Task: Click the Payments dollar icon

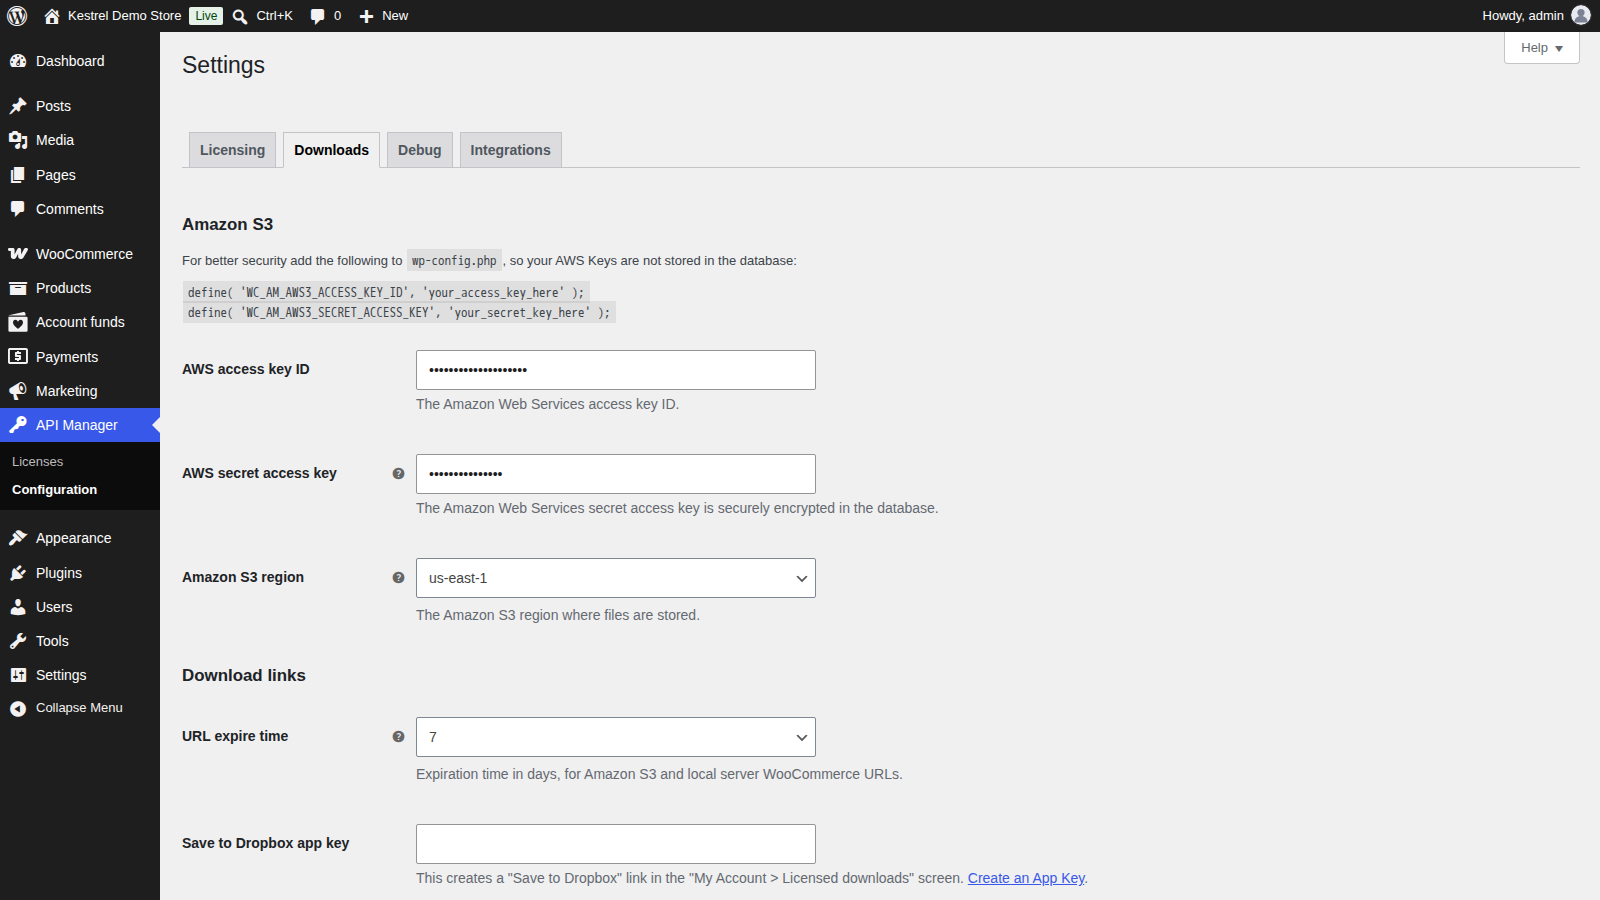Action: pyautogui.click(x=18, y=357)
